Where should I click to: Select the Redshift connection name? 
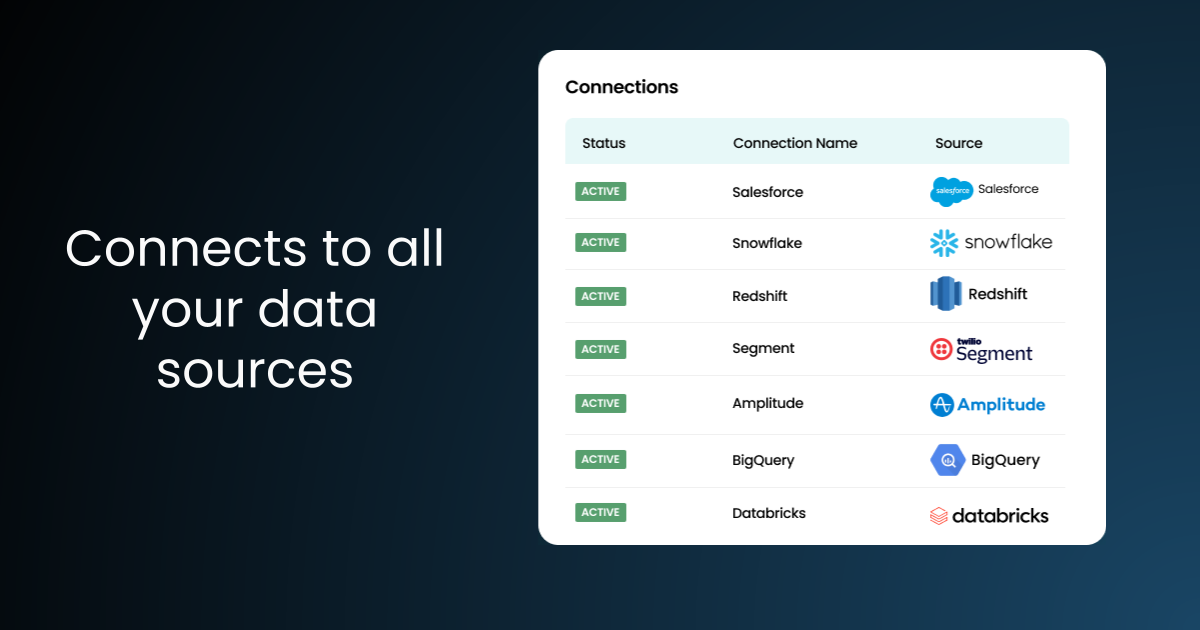760,296
